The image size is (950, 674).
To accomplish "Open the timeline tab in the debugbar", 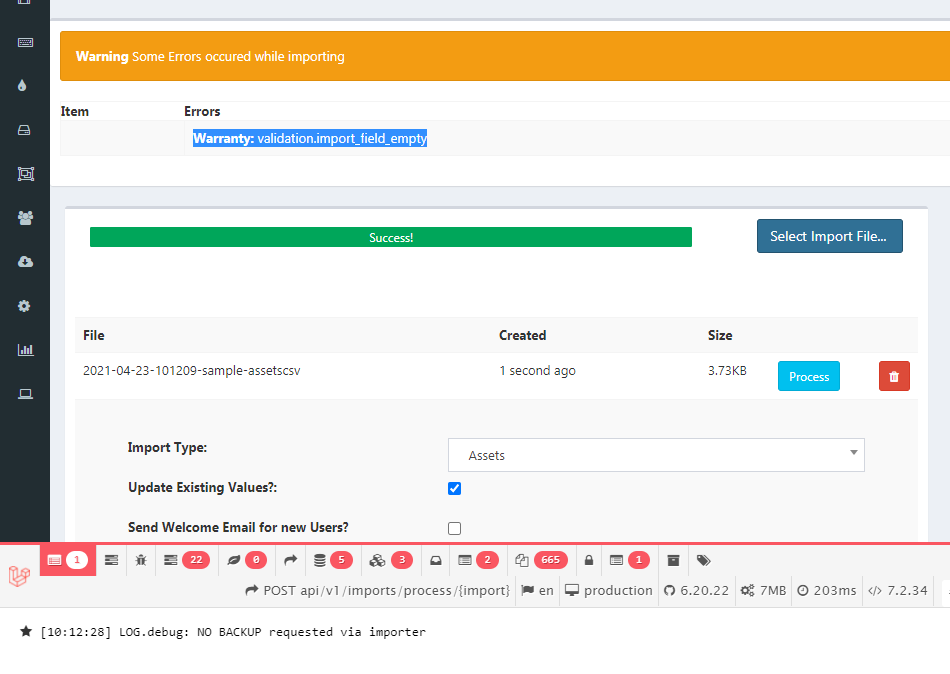I will 113,560.
